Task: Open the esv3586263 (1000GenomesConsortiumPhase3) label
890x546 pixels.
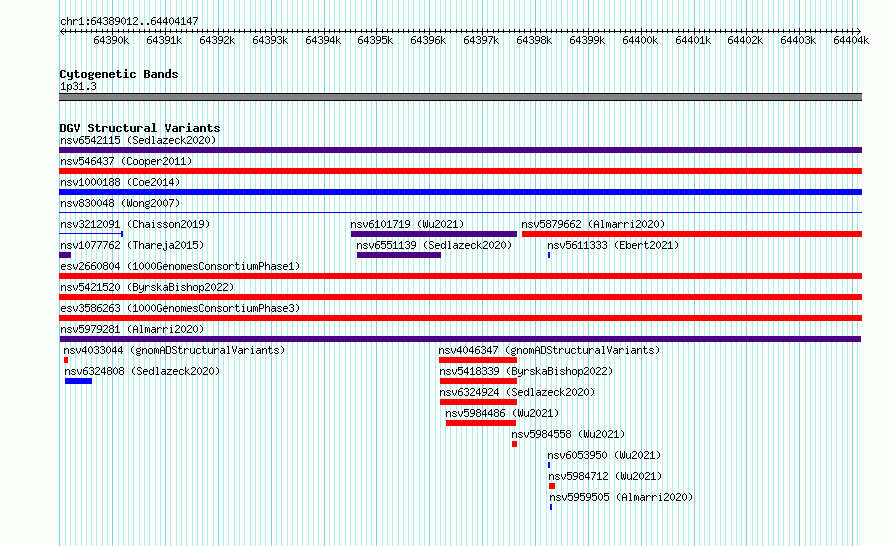Action: point(180,308)
